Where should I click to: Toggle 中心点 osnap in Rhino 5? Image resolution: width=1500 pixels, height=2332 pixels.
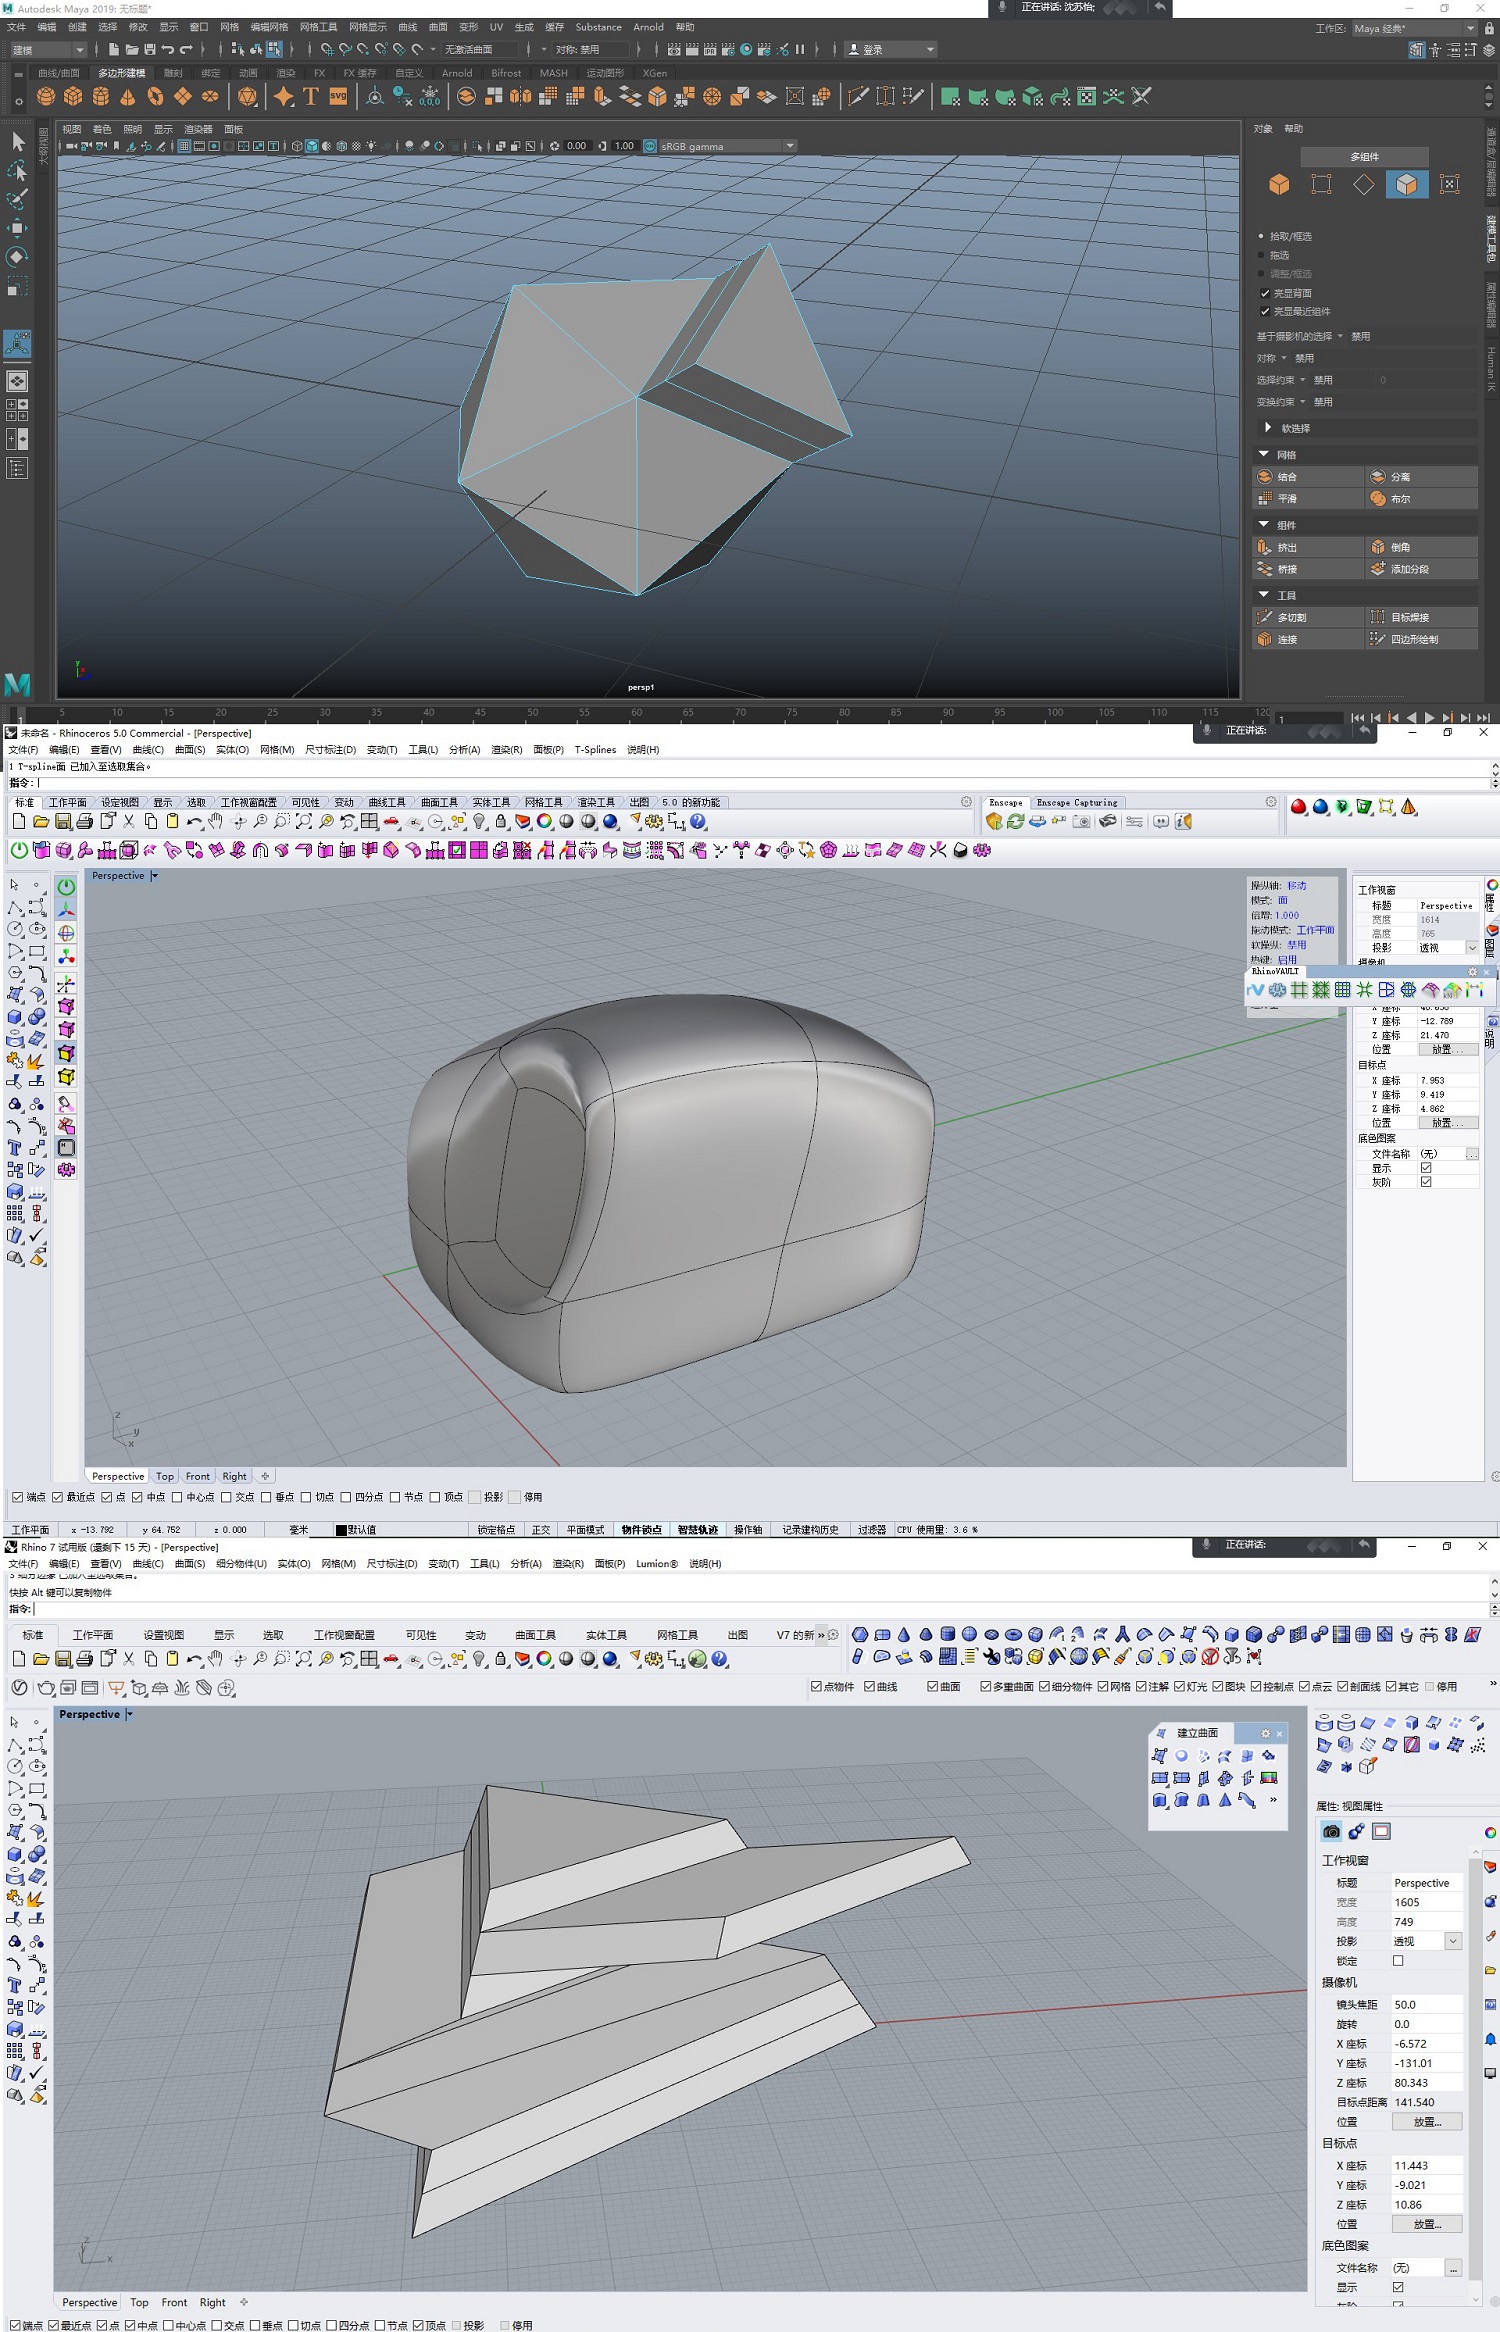[177, 1497]
